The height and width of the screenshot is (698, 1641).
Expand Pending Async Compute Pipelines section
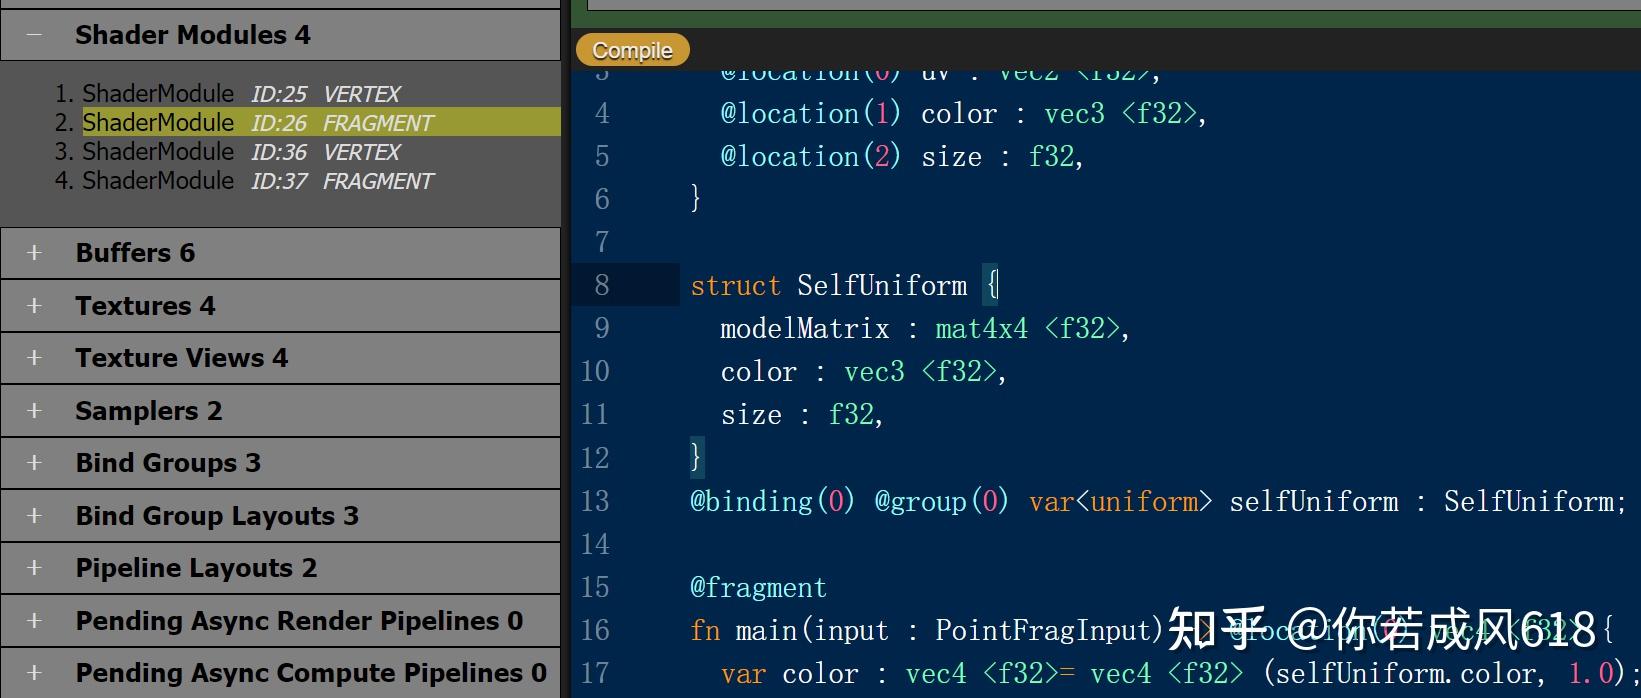coord(35,673)
